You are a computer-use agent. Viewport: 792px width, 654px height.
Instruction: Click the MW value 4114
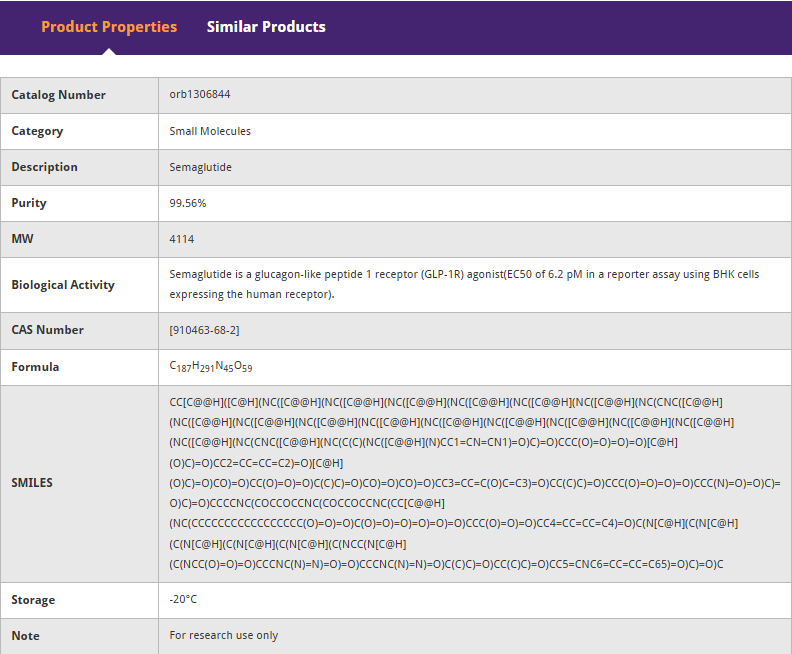pyautogui.click(x=182, y=239)
